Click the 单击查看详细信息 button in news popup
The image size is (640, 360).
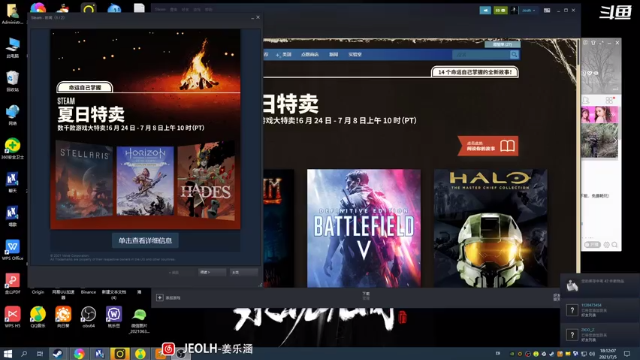click(x=145, y=240)
